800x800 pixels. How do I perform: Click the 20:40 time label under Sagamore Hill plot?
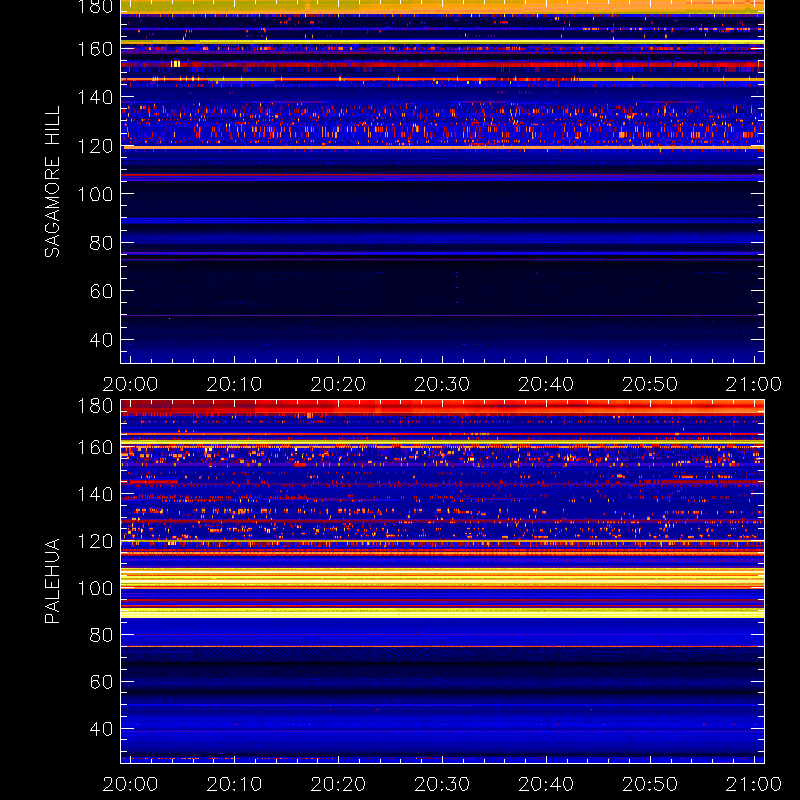pos(546,384)
